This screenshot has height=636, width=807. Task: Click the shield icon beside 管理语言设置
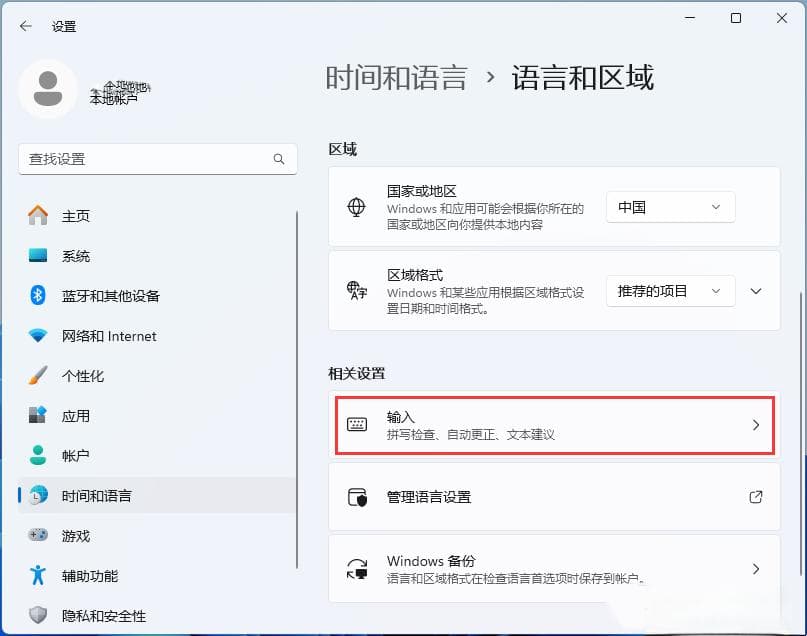tap(357, 497)
